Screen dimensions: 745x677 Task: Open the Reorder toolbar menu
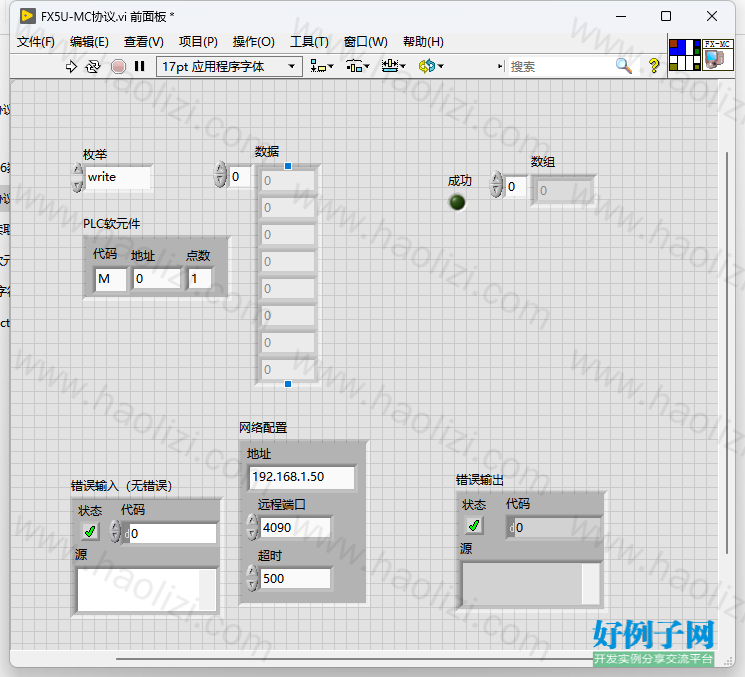[430, 66]
